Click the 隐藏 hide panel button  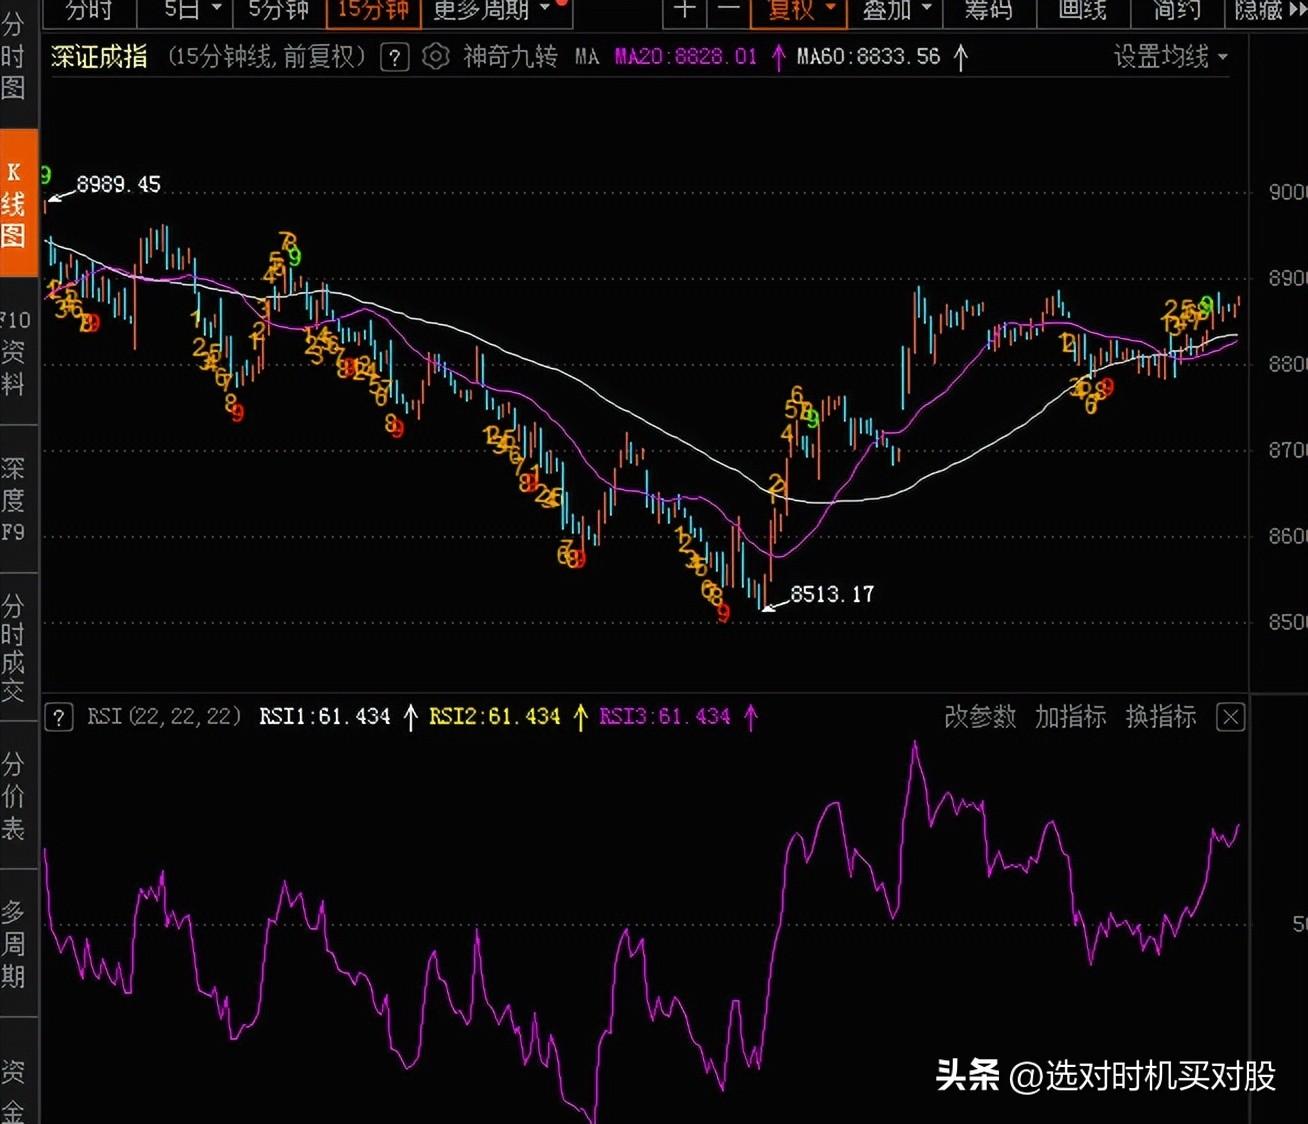click(x=1267, y=11)
